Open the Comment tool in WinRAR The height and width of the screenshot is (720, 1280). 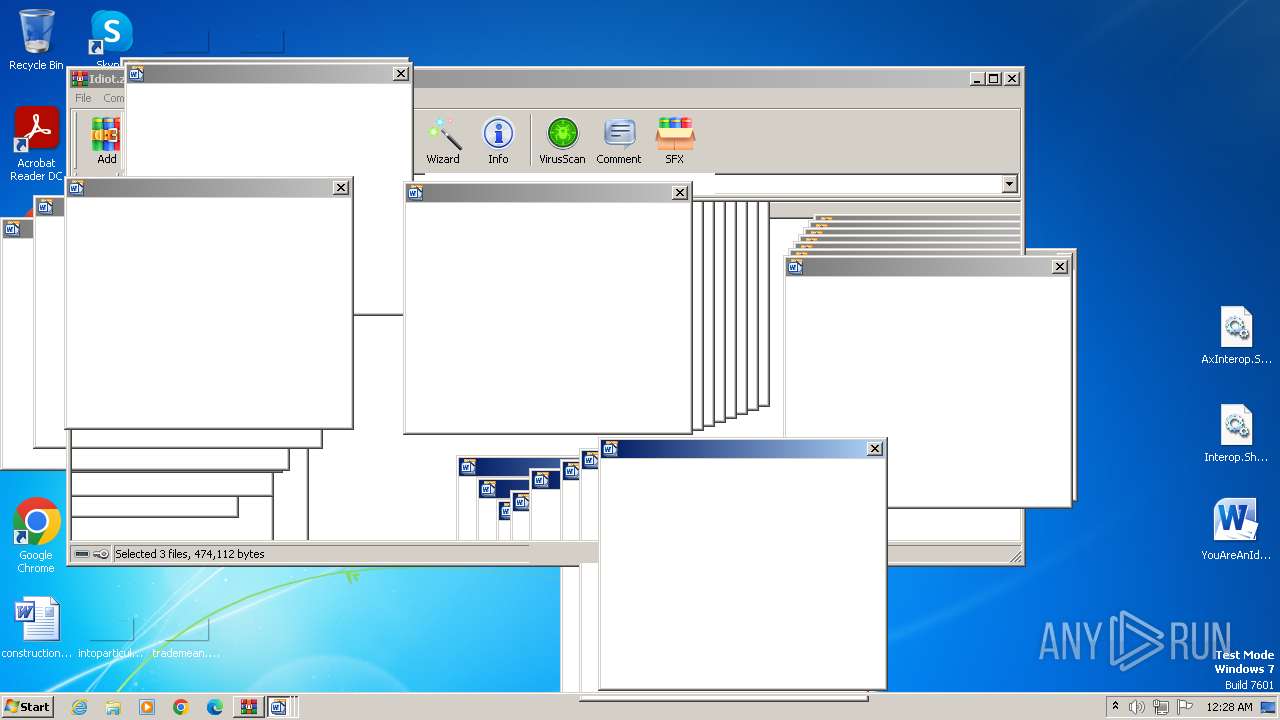[619, 140]
